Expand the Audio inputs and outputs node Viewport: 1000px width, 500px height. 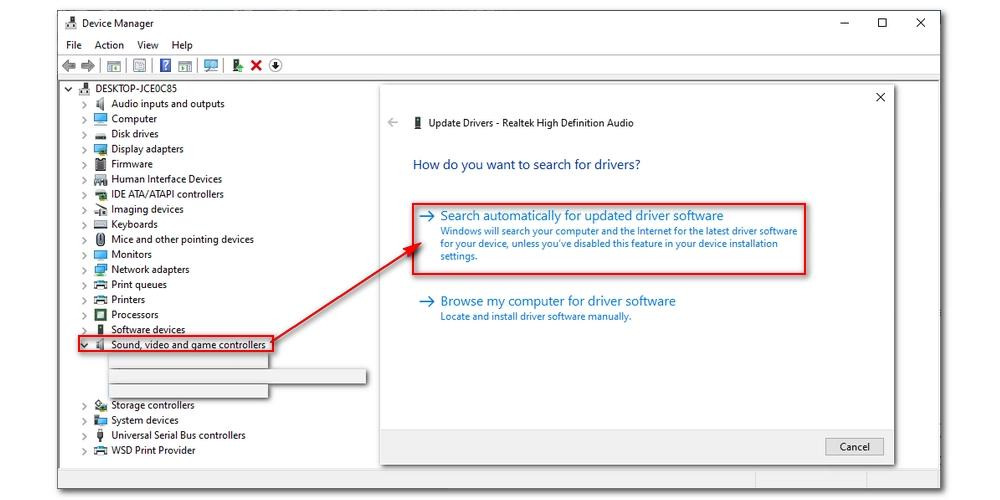tap(84, 104)
